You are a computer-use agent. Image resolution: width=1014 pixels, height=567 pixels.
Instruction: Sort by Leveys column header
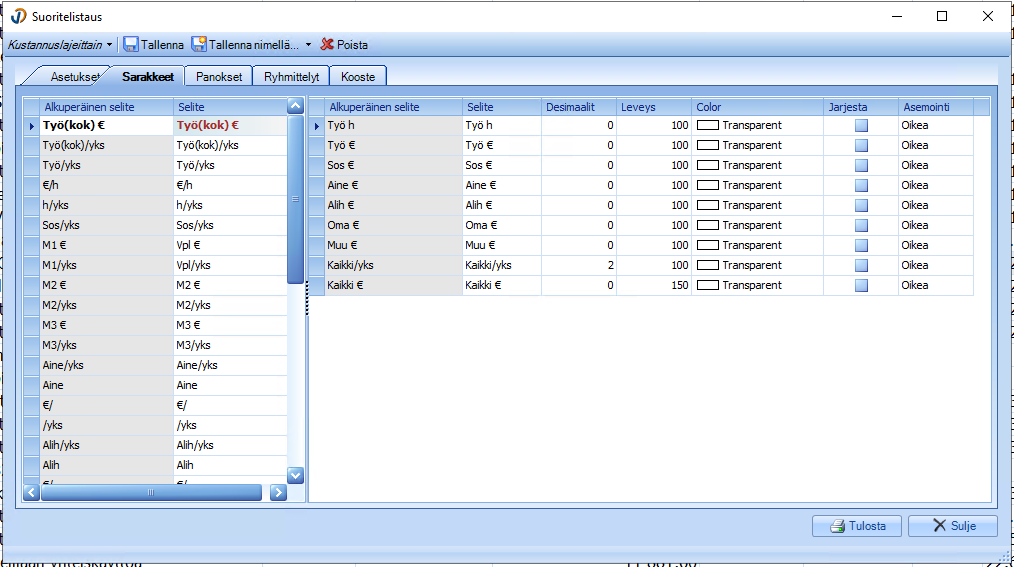(x=654, y=107)
